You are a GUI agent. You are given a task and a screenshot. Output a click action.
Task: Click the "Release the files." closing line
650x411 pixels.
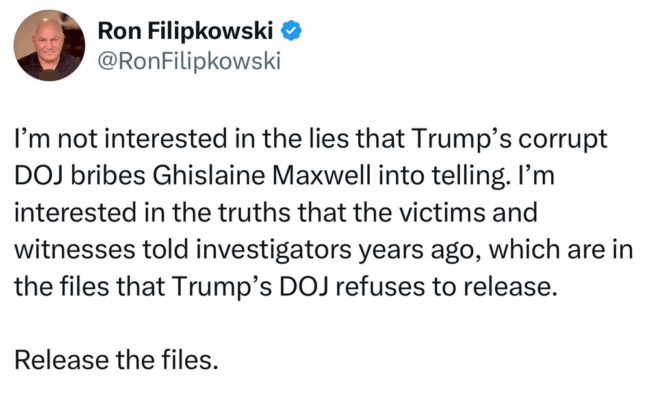116,360
